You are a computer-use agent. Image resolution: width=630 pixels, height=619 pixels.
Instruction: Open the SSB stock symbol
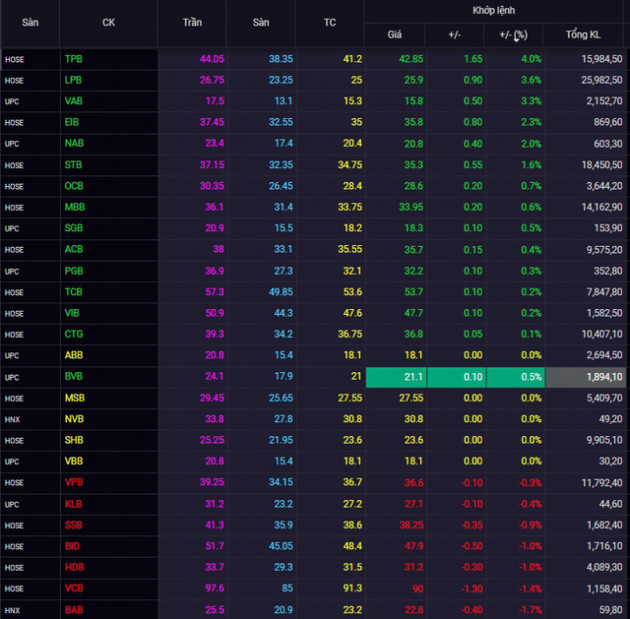(74, 525)
